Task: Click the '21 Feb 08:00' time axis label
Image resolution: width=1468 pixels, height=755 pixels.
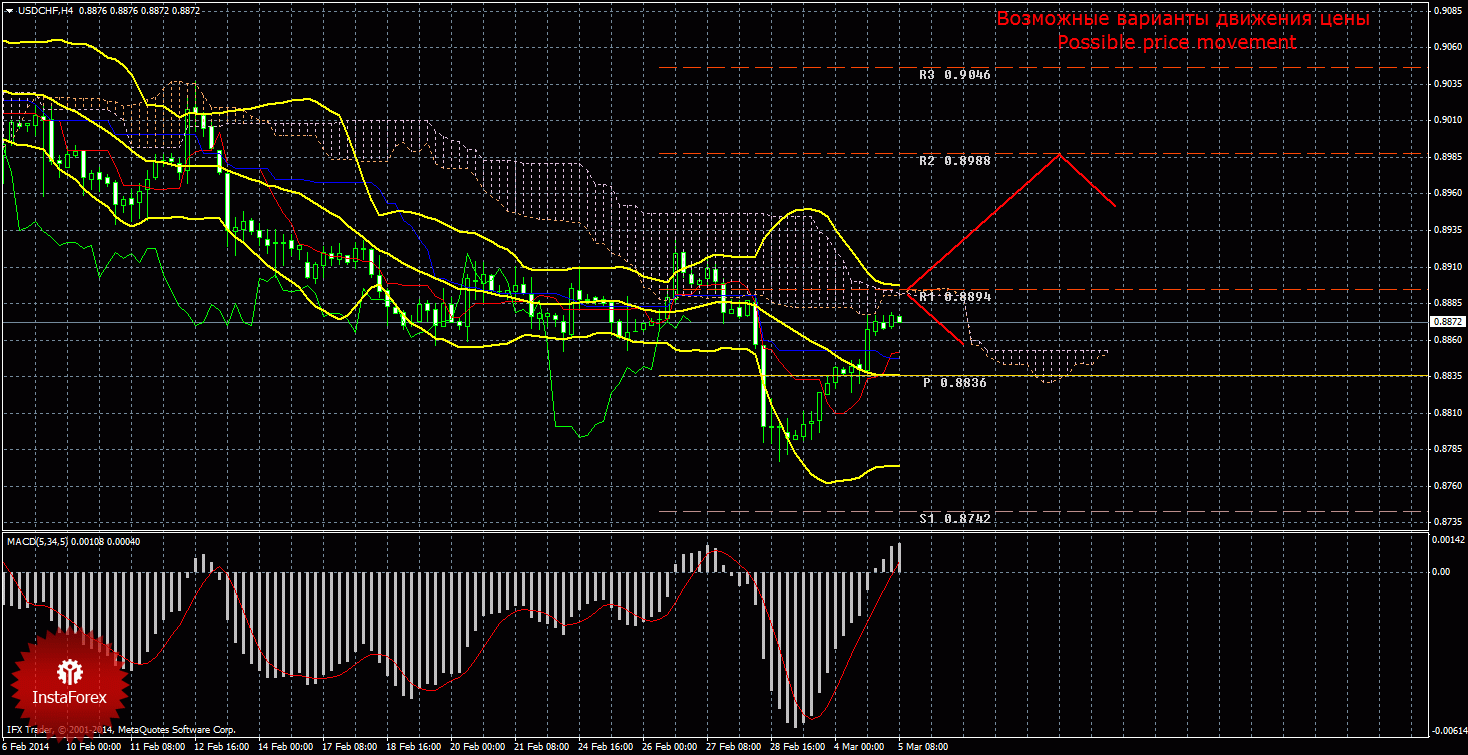Action: tap(543, 747)
